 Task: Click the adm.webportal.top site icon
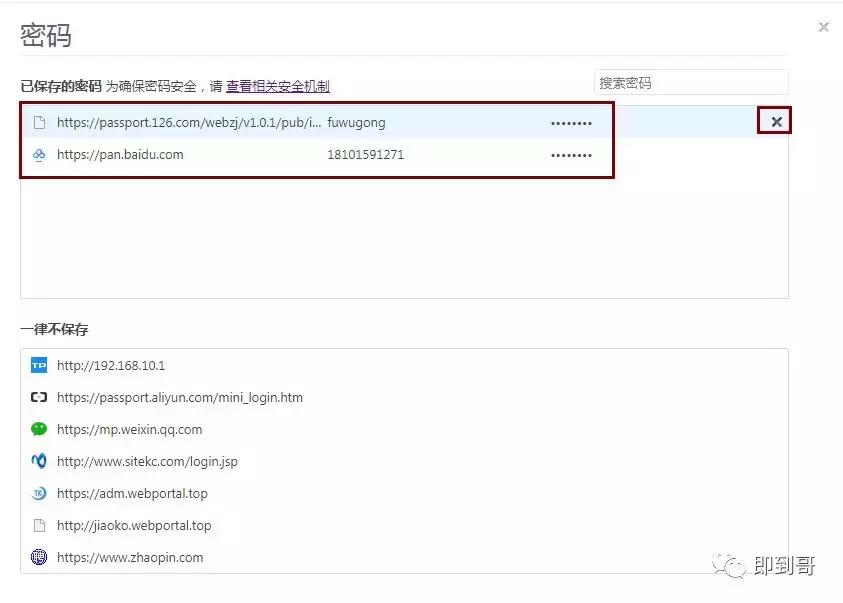(x=39, y=493)
